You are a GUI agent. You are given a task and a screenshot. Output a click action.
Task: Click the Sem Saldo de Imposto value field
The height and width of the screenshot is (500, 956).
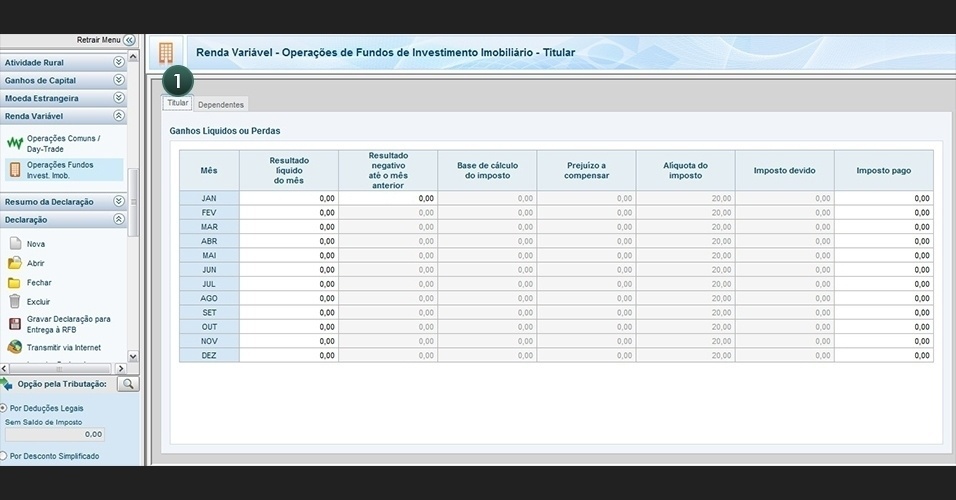(x=55, y=434)
